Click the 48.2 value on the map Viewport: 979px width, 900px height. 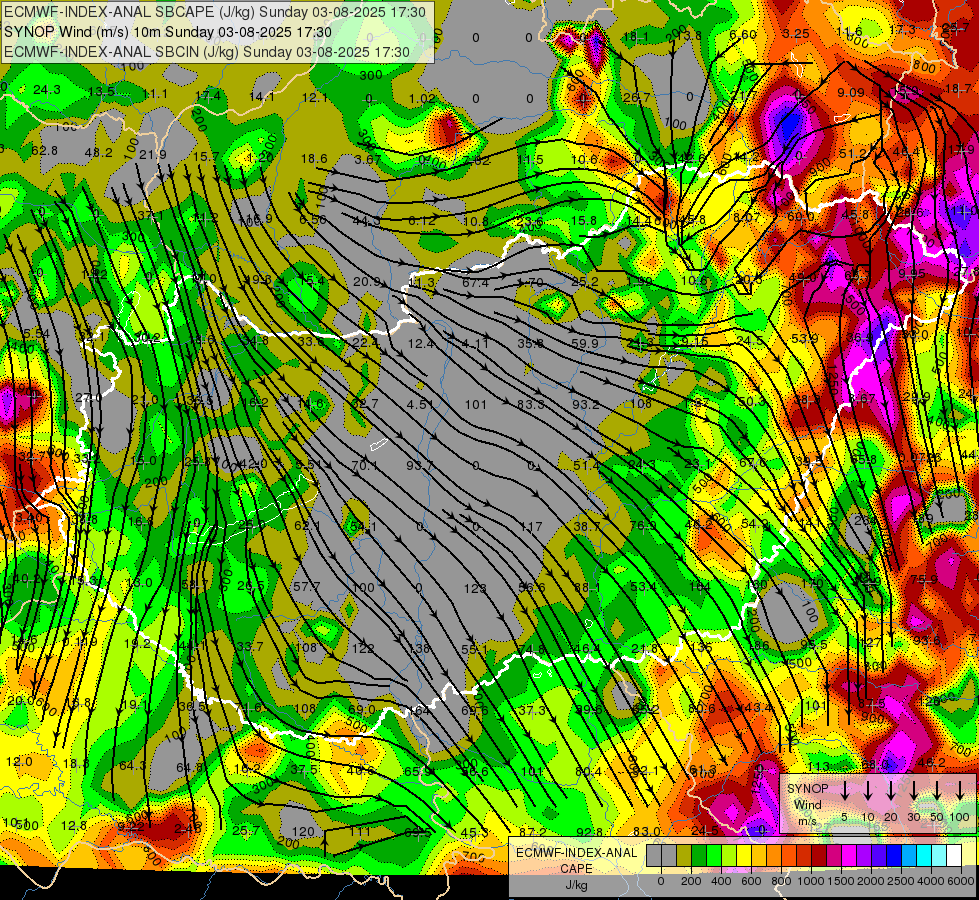(99, 152)
